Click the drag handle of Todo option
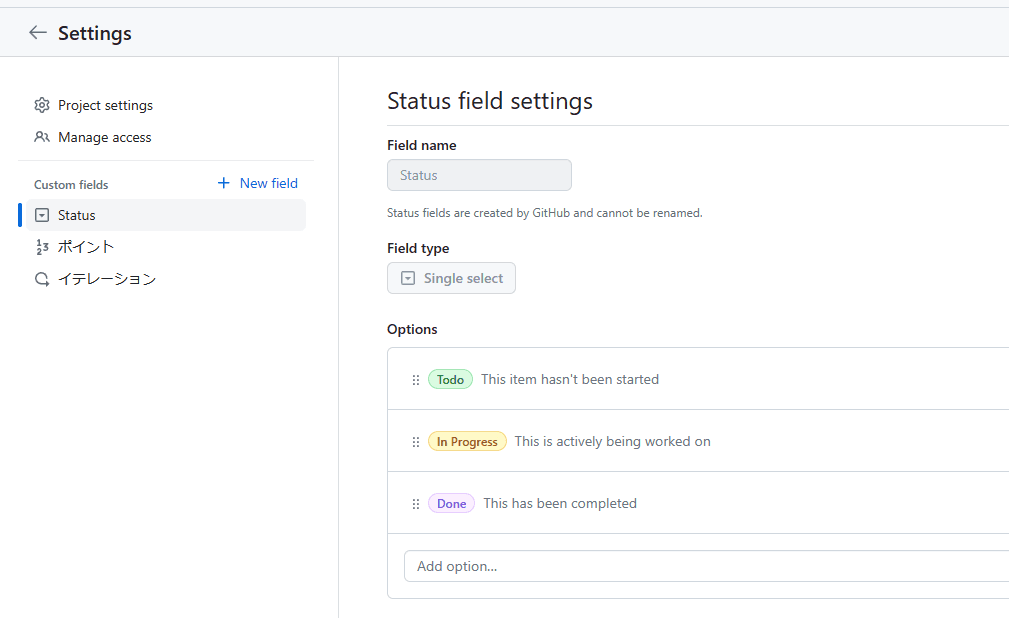The height and width of the screenshot is (618, 1009). (416, 380)
